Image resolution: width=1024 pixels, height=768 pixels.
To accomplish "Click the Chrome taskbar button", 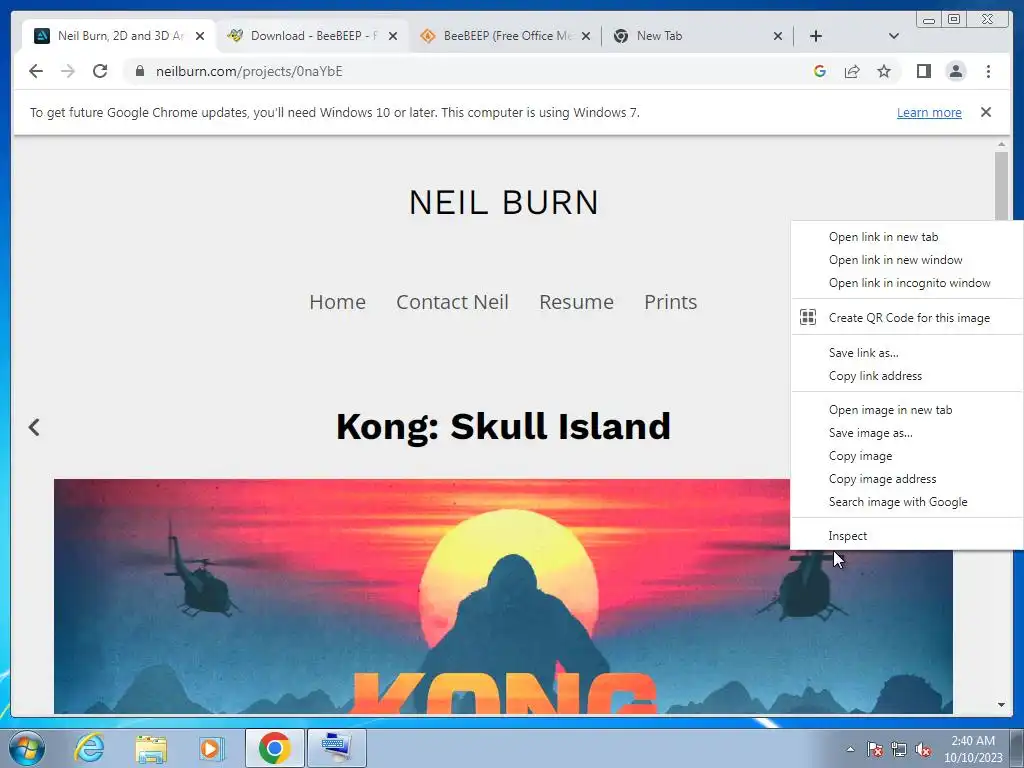I will tap(274, 748).
